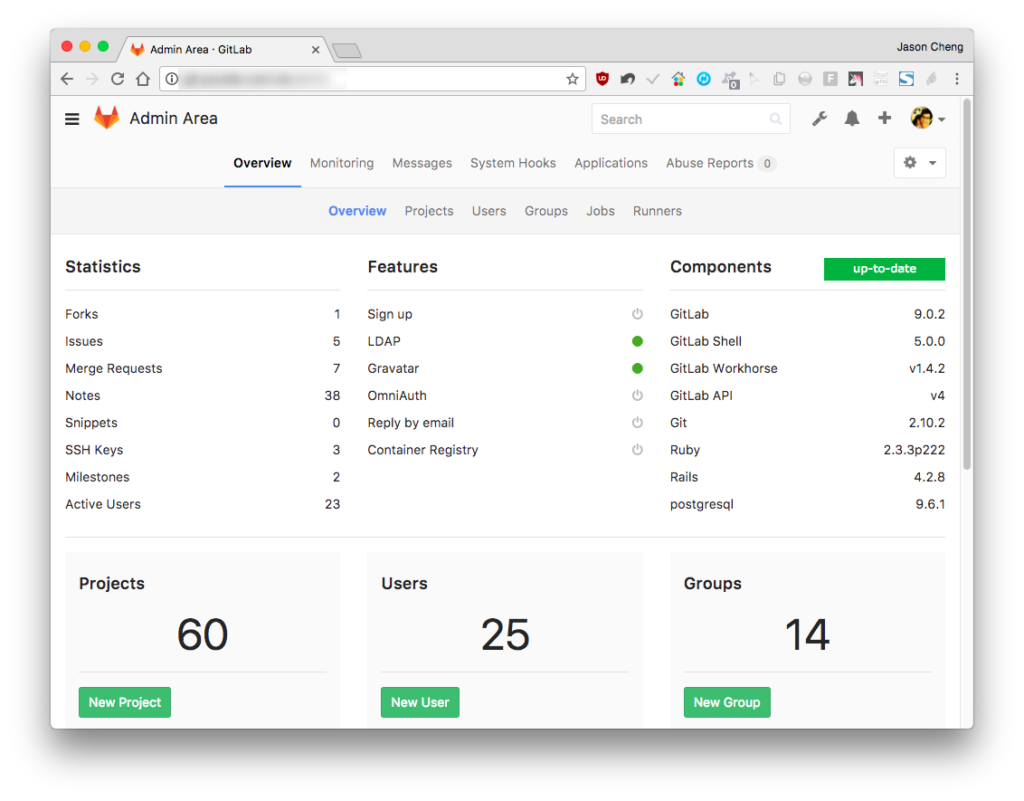Focus the Search input field
Screen dimensions: 1024x801
(691, 119)
